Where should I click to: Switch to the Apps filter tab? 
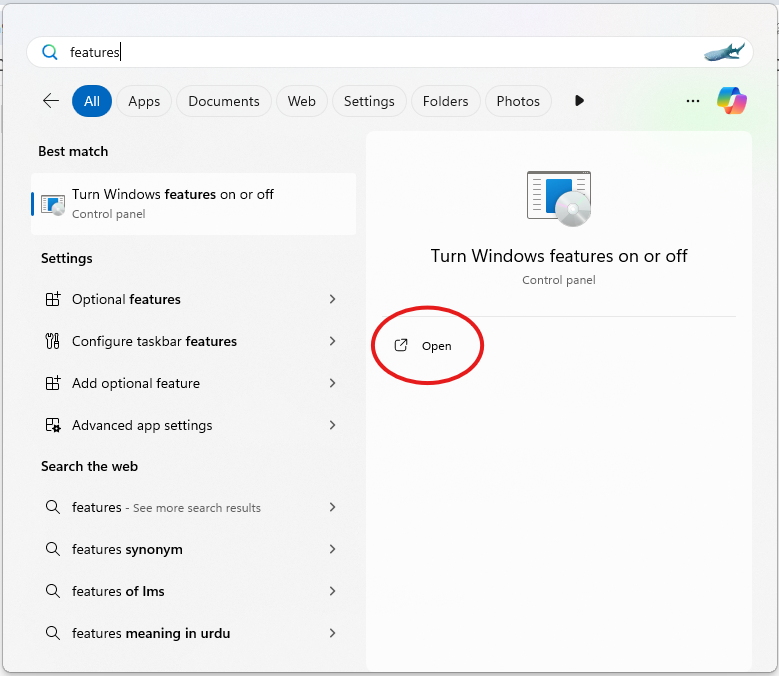click(144, 101)
